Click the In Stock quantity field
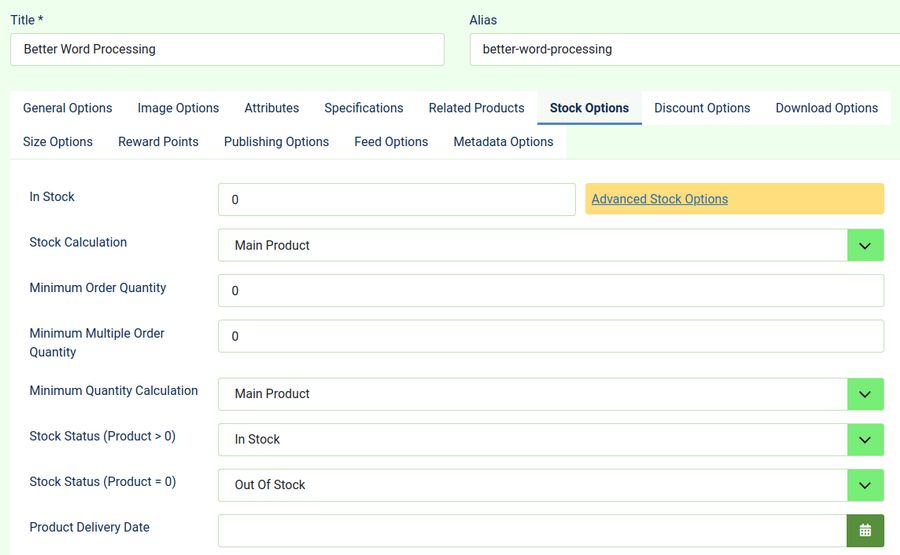Screen dimensions: 900x555 pyautogui.click(x=396, y=199)
